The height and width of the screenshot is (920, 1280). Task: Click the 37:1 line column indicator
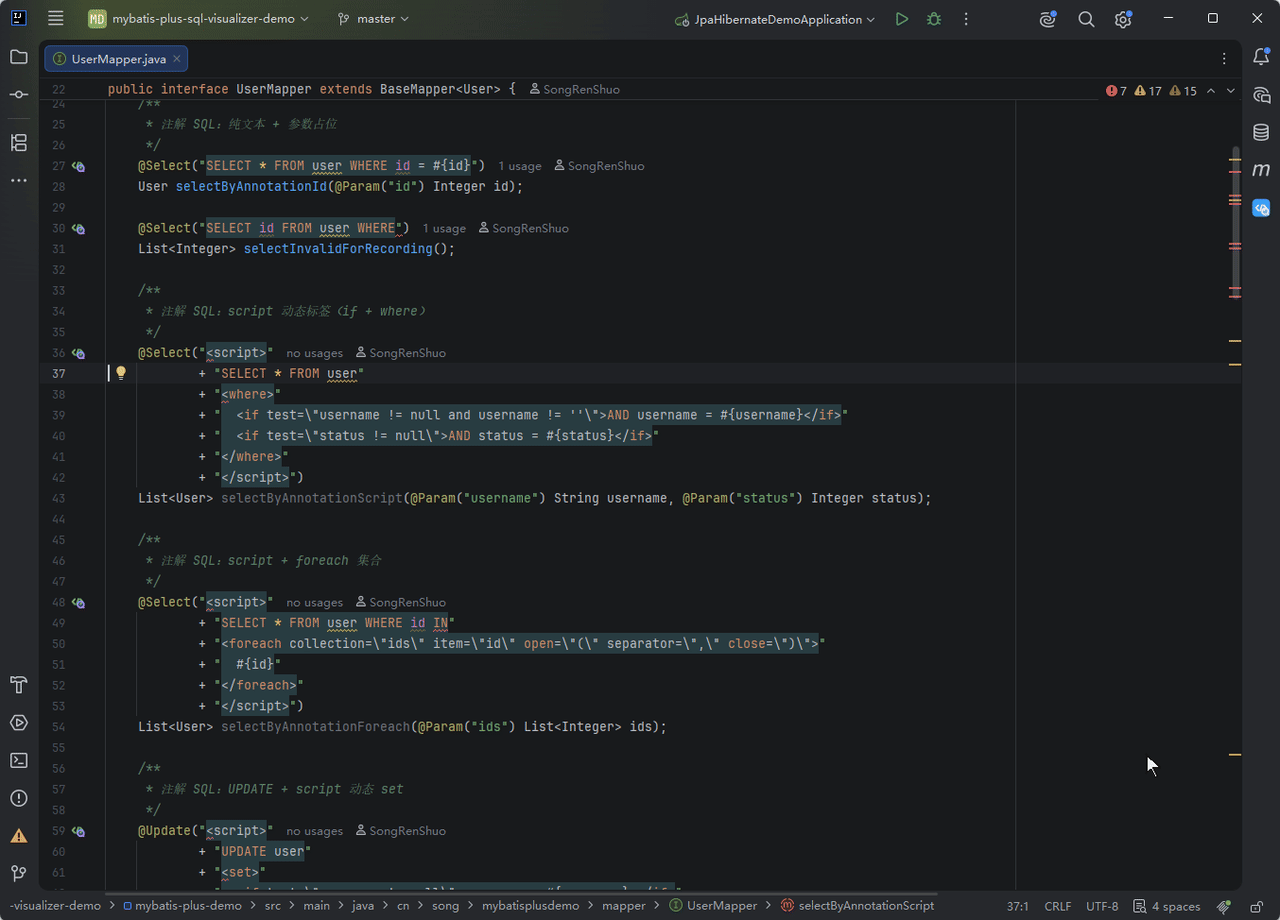click(x=1018, y=906)
